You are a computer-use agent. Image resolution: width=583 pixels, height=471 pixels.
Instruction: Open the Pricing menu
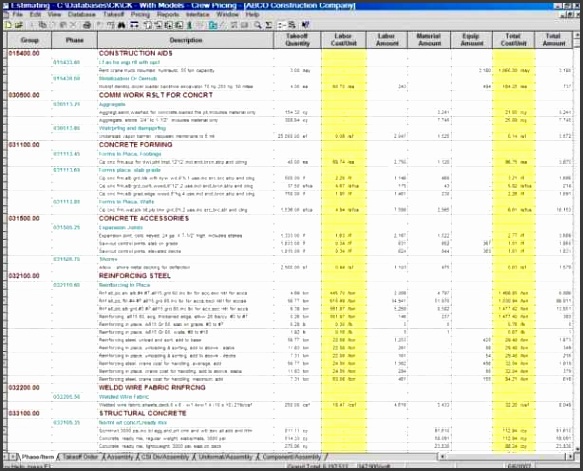coord(140,14)
